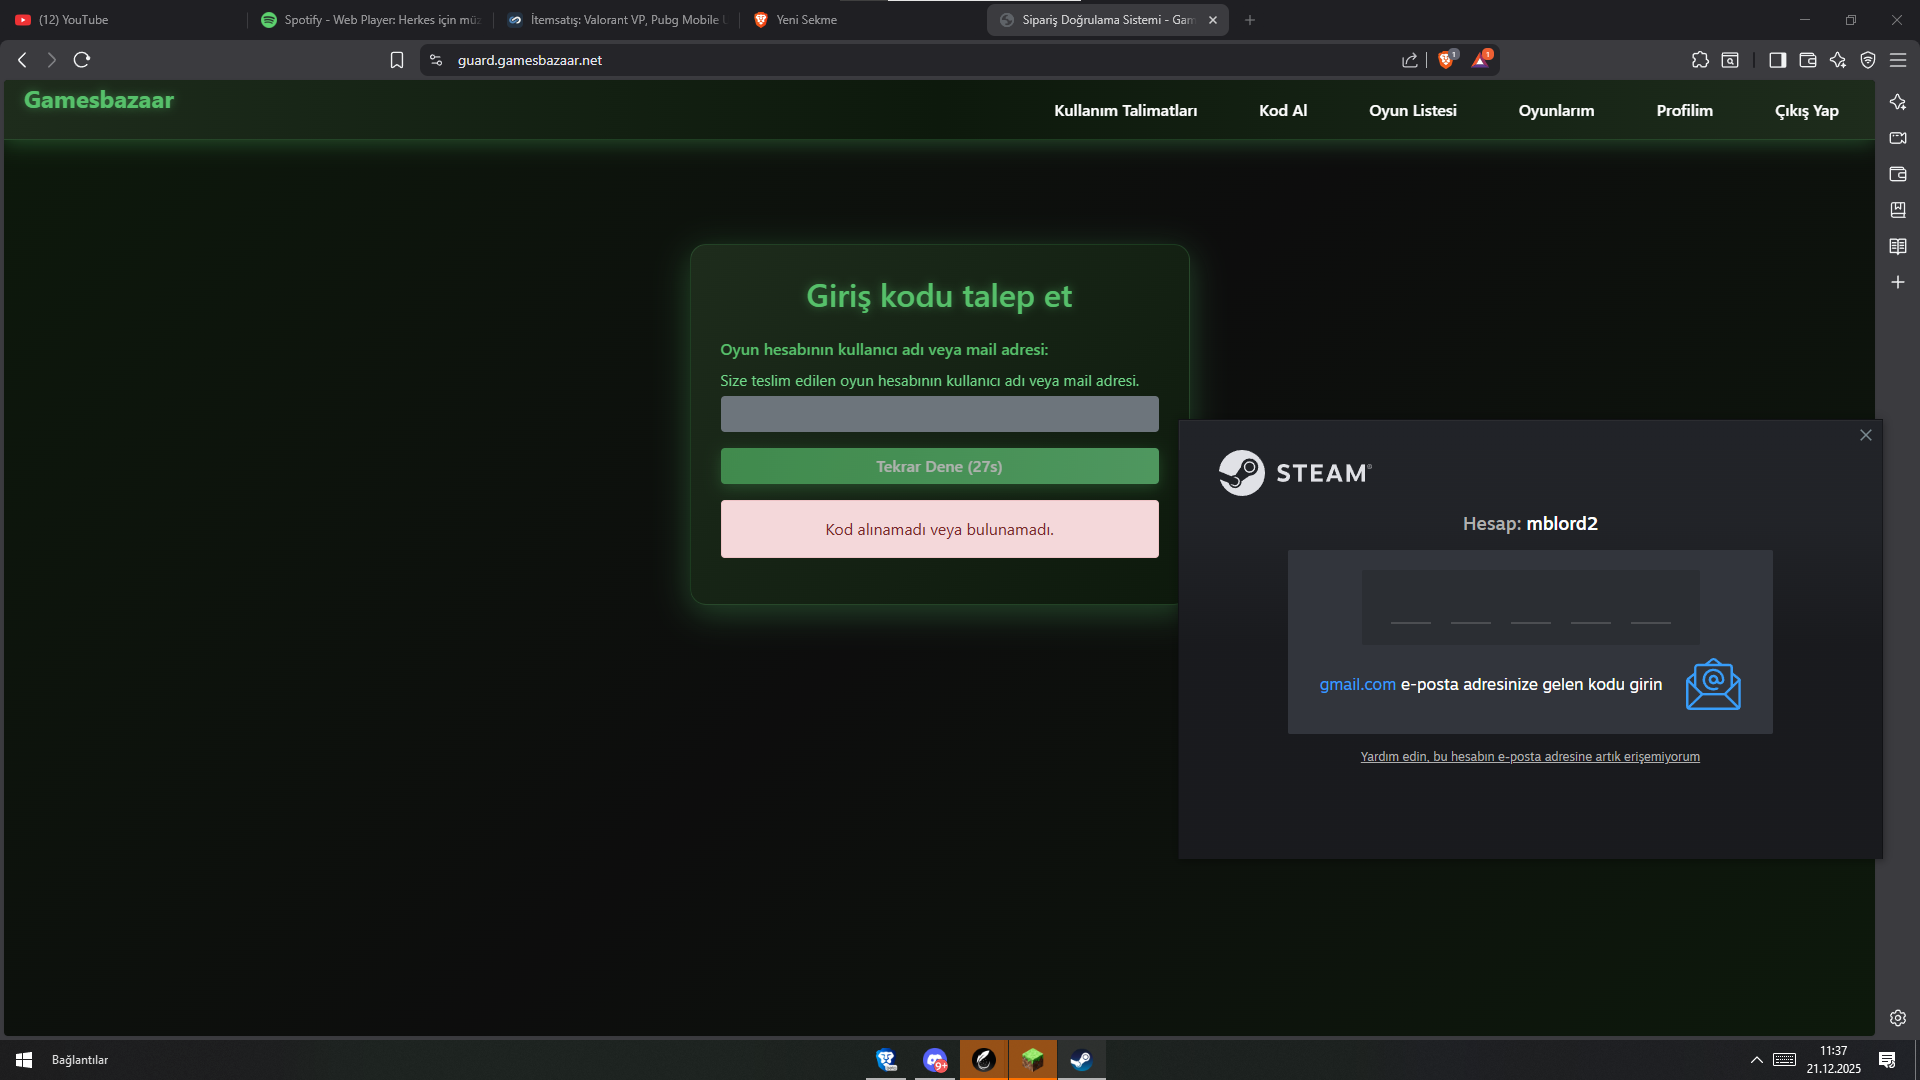Click the 'Giriş kodu talep et' heading
This screenshot has height=1080, width=1920.
(939, 296)
